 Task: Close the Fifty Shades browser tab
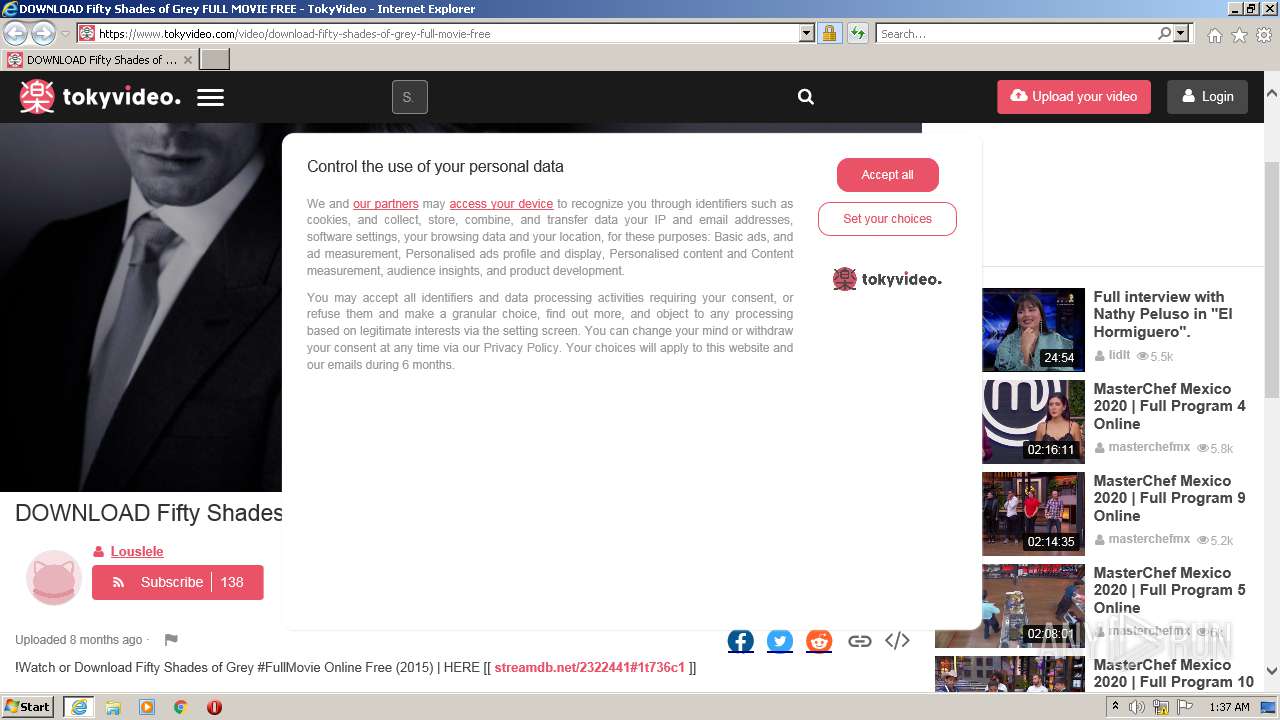pyautogui.click(x=188, y=60)
